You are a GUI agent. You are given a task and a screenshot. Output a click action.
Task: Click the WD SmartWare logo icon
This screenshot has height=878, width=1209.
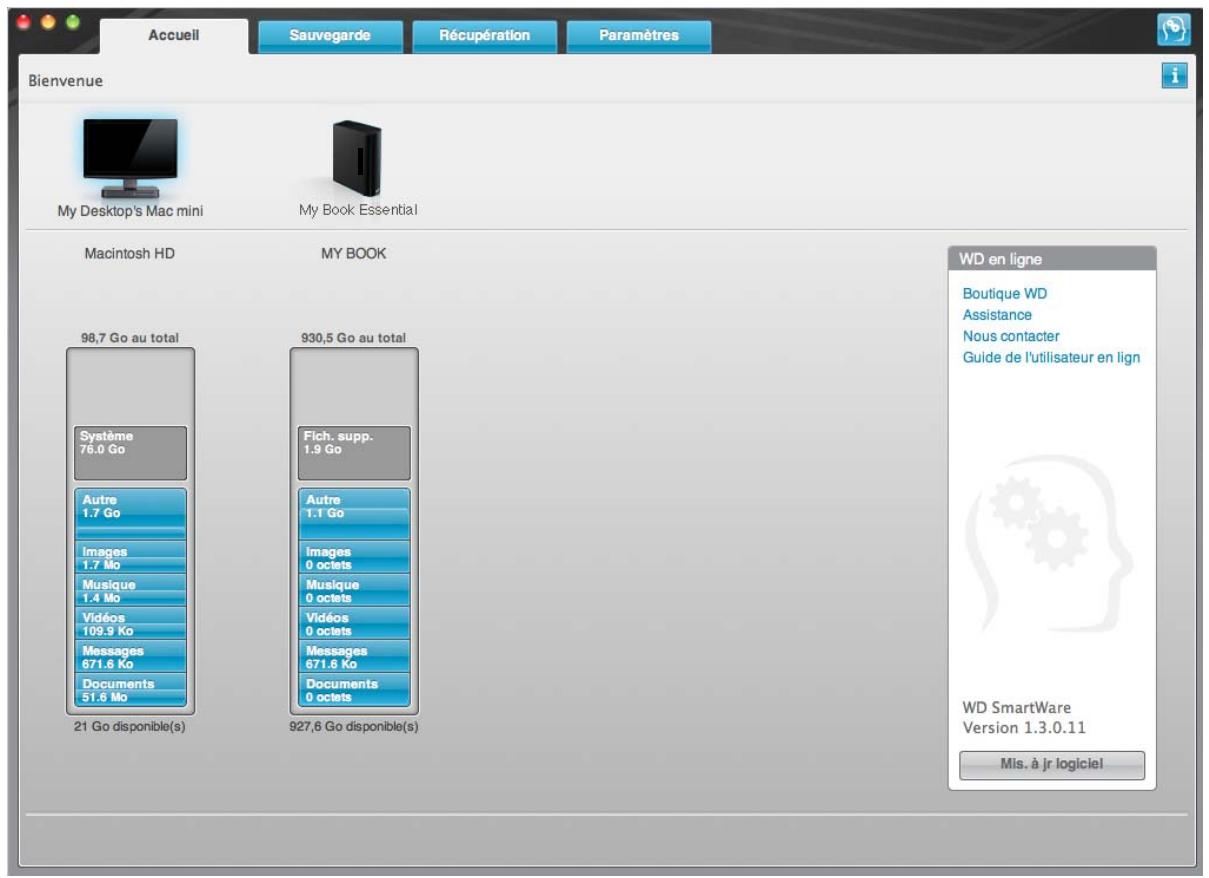(x=1172, y=30)
